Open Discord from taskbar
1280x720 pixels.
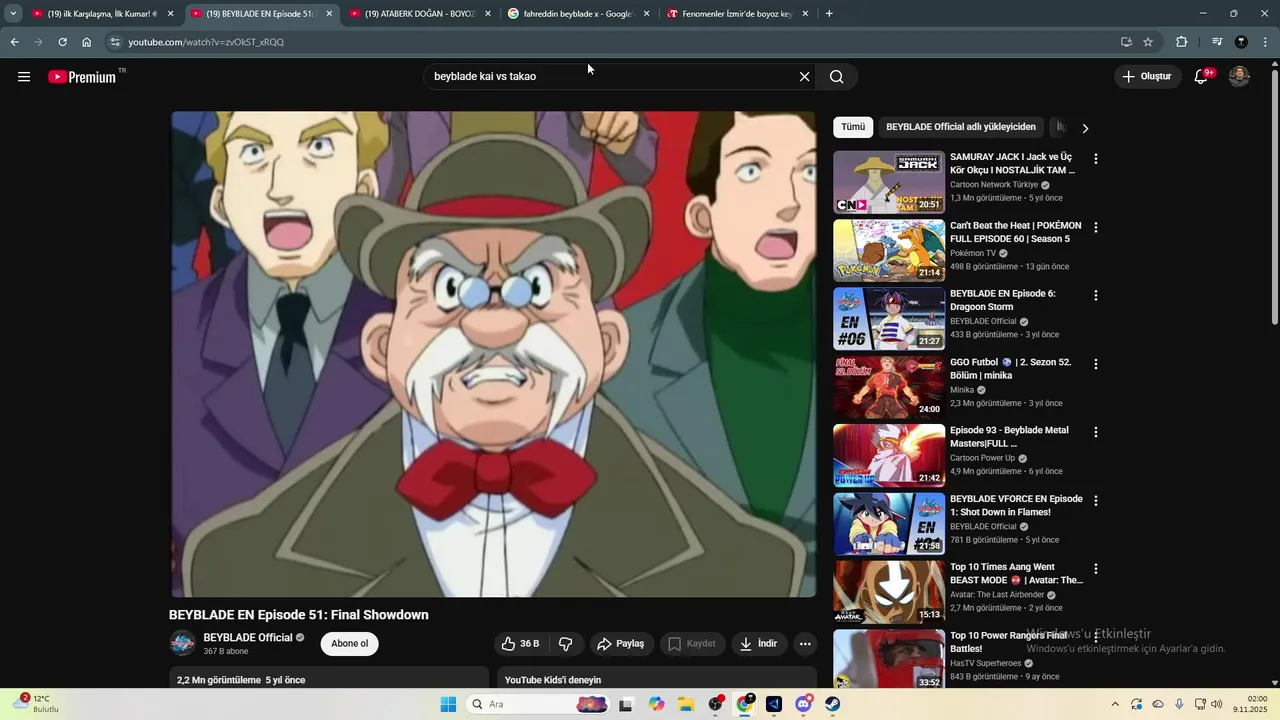[803, 704]
